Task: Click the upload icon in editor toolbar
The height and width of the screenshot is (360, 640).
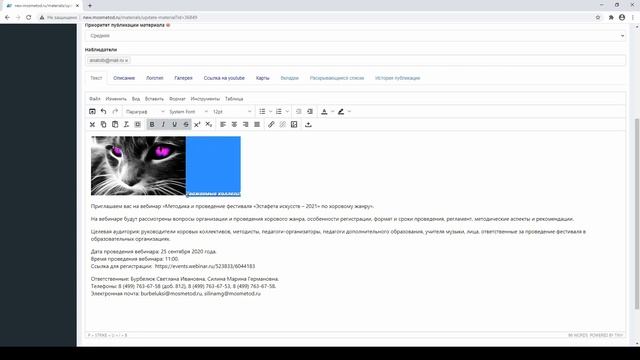Action: point(308,124)
